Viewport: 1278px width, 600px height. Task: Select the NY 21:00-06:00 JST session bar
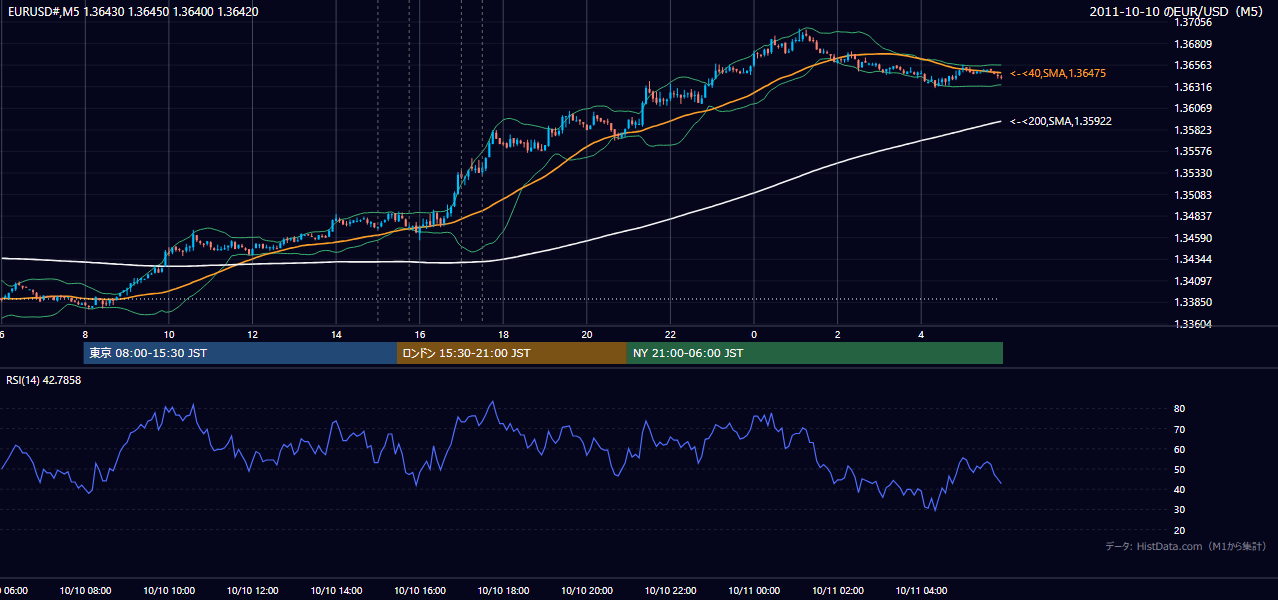click(815, 353)
